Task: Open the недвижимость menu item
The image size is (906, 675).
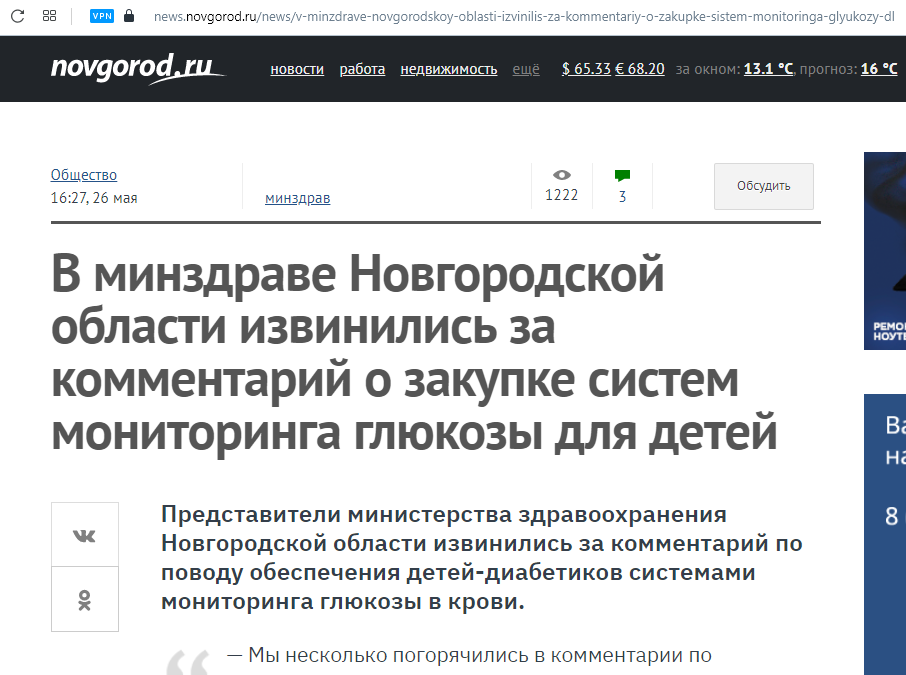Action: pos(448,69)
